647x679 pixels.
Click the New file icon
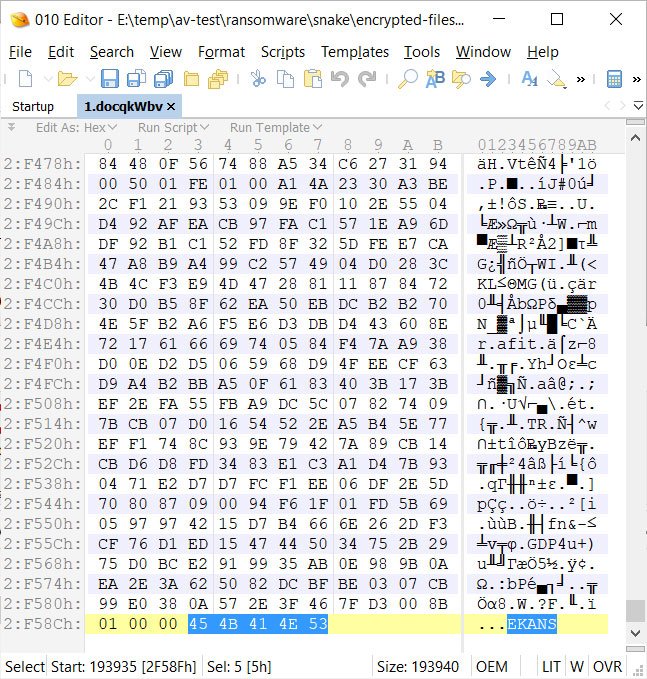tap(24, 79)
